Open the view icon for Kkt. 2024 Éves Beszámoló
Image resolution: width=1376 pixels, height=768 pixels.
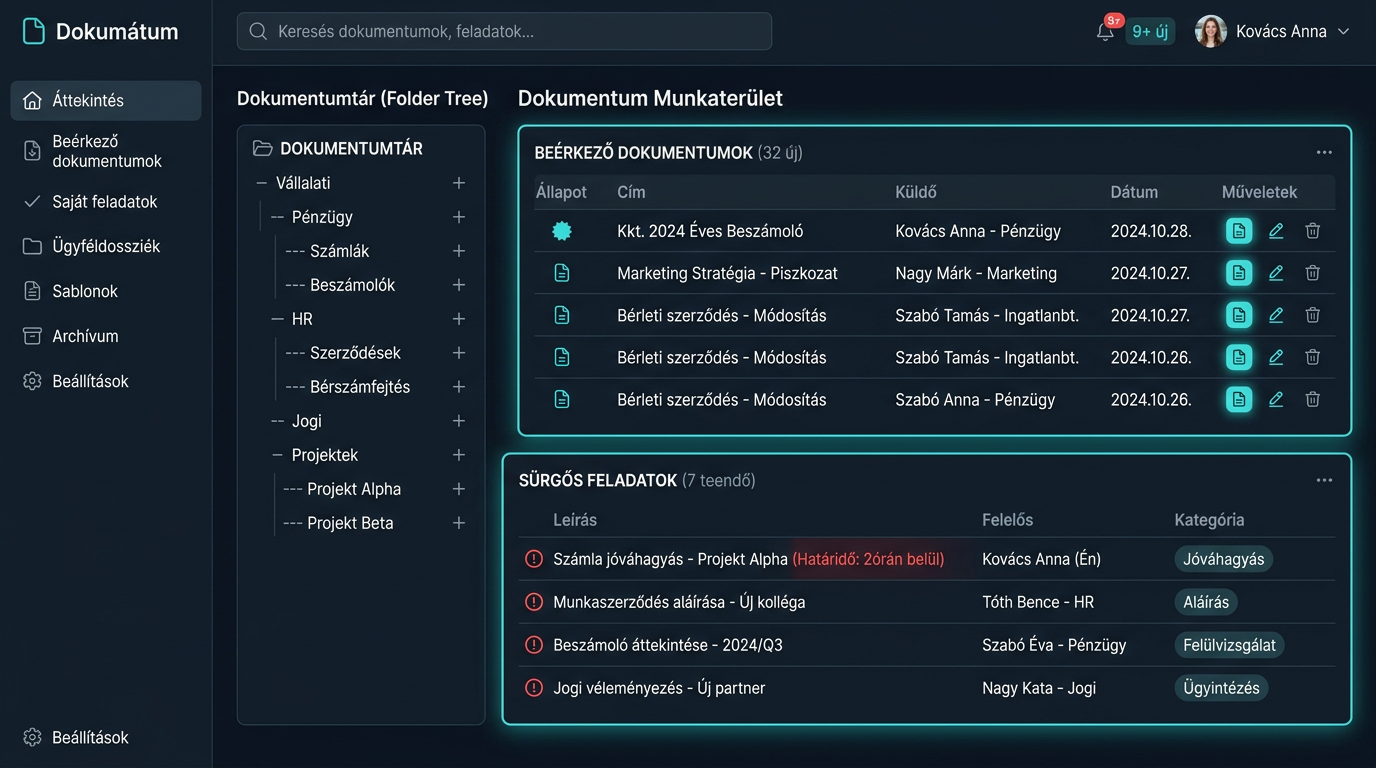(x=1239, y=231)
